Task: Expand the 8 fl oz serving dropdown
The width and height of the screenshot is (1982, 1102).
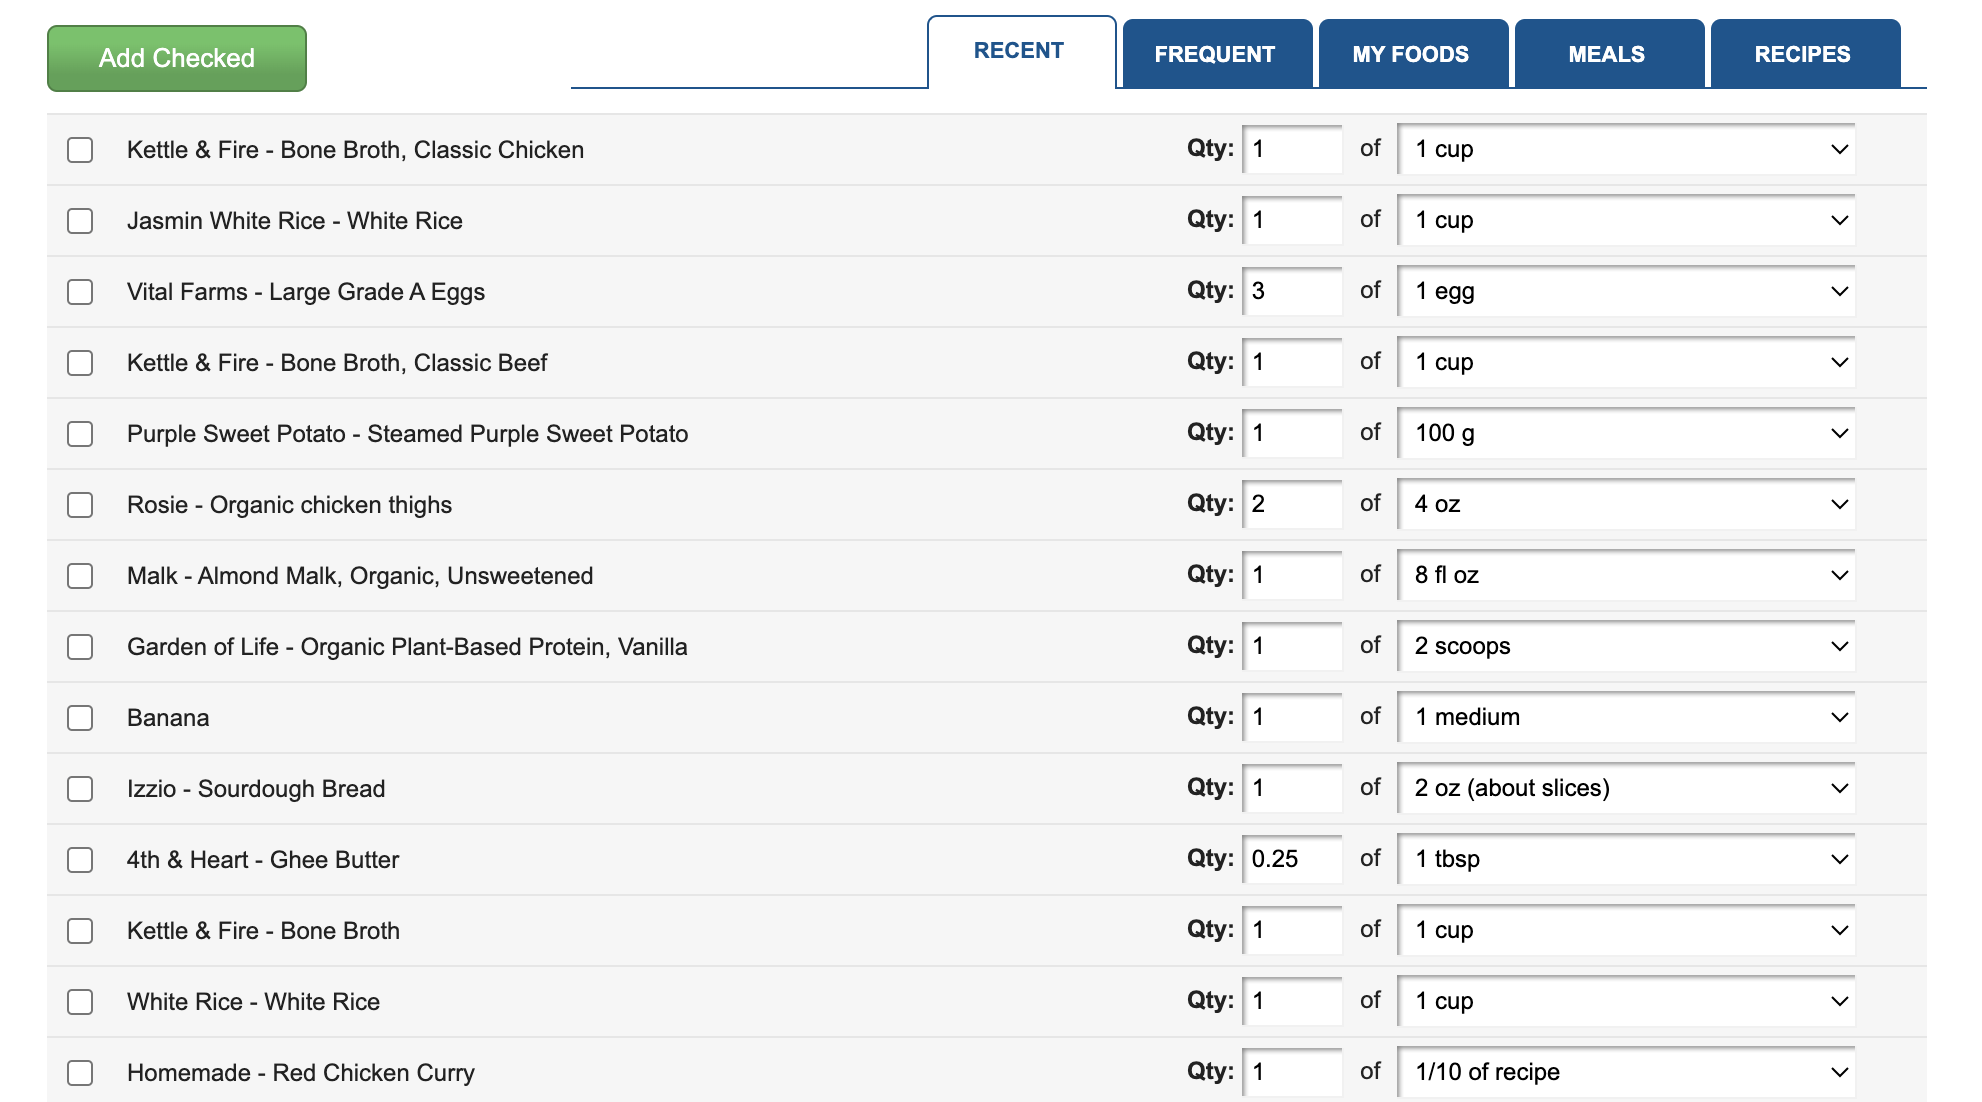Action: 1626,575
